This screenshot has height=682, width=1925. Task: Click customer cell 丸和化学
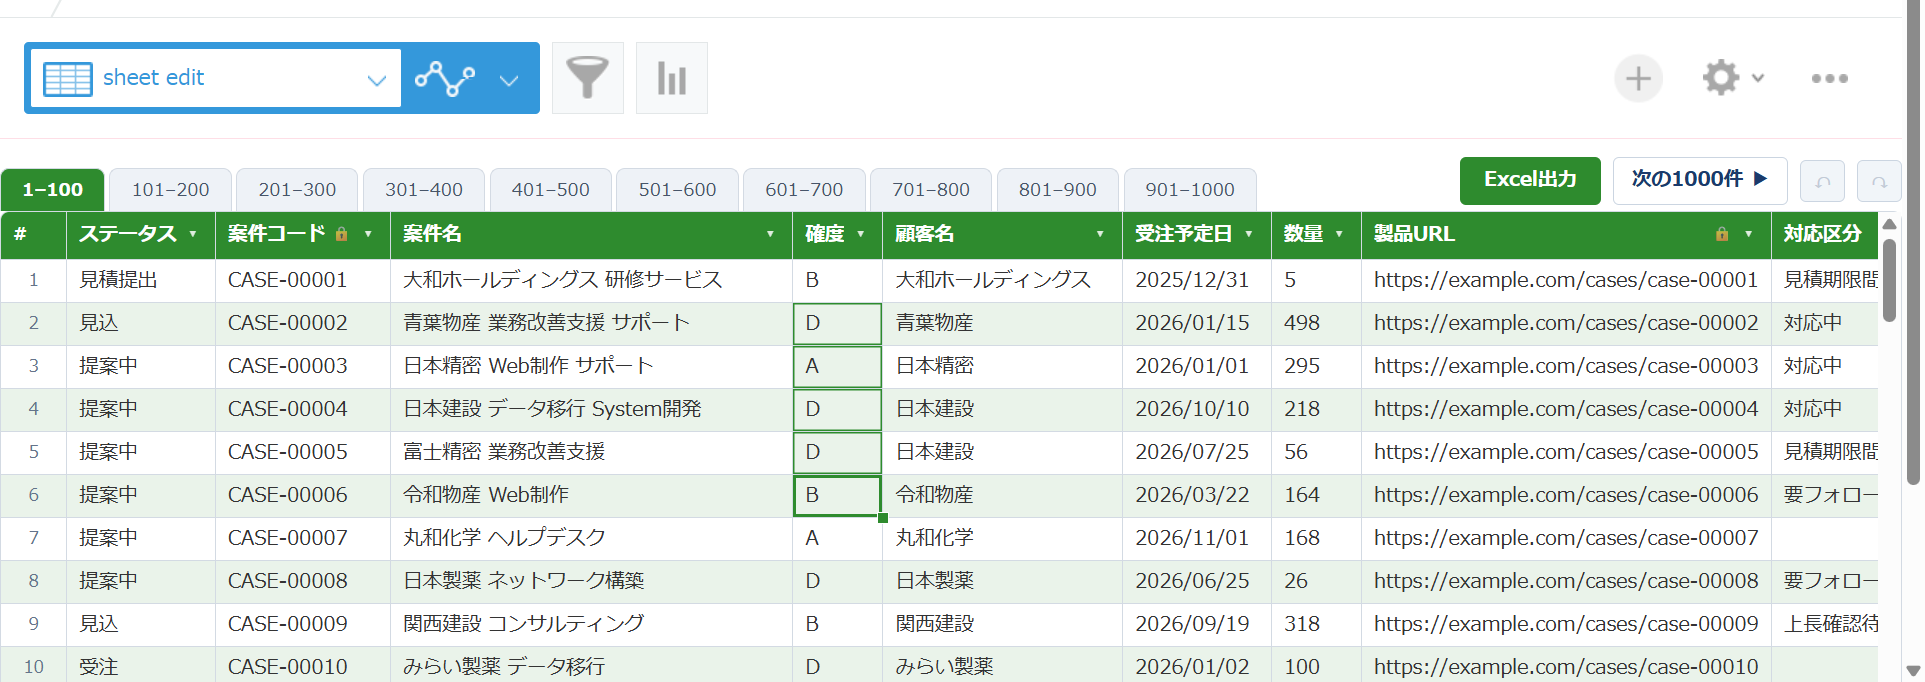click(1002, 538)
